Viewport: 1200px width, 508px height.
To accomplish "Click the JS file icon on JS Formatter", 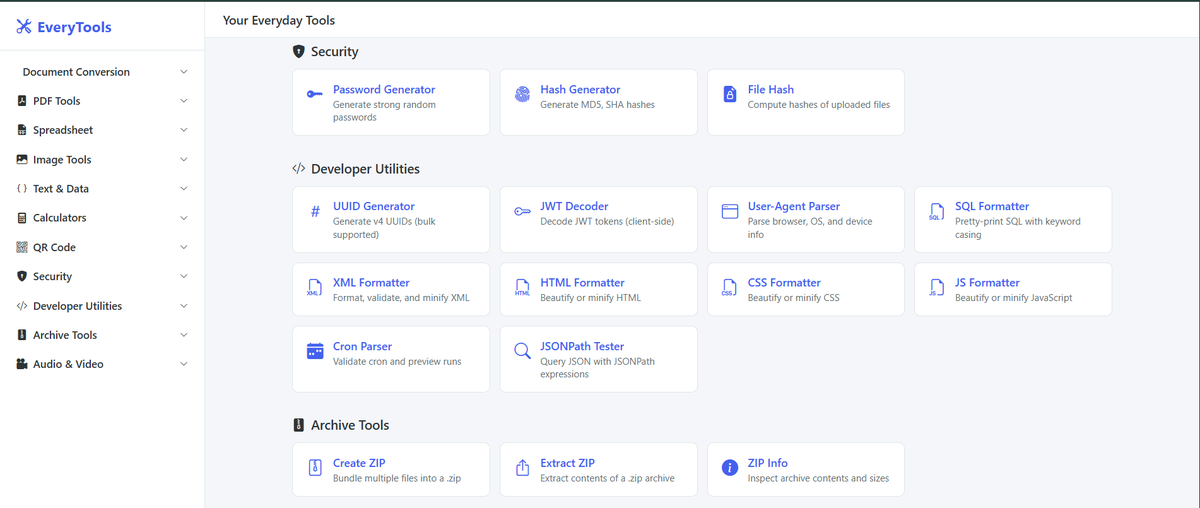I will pyautogui.click(x=936, y=288).
